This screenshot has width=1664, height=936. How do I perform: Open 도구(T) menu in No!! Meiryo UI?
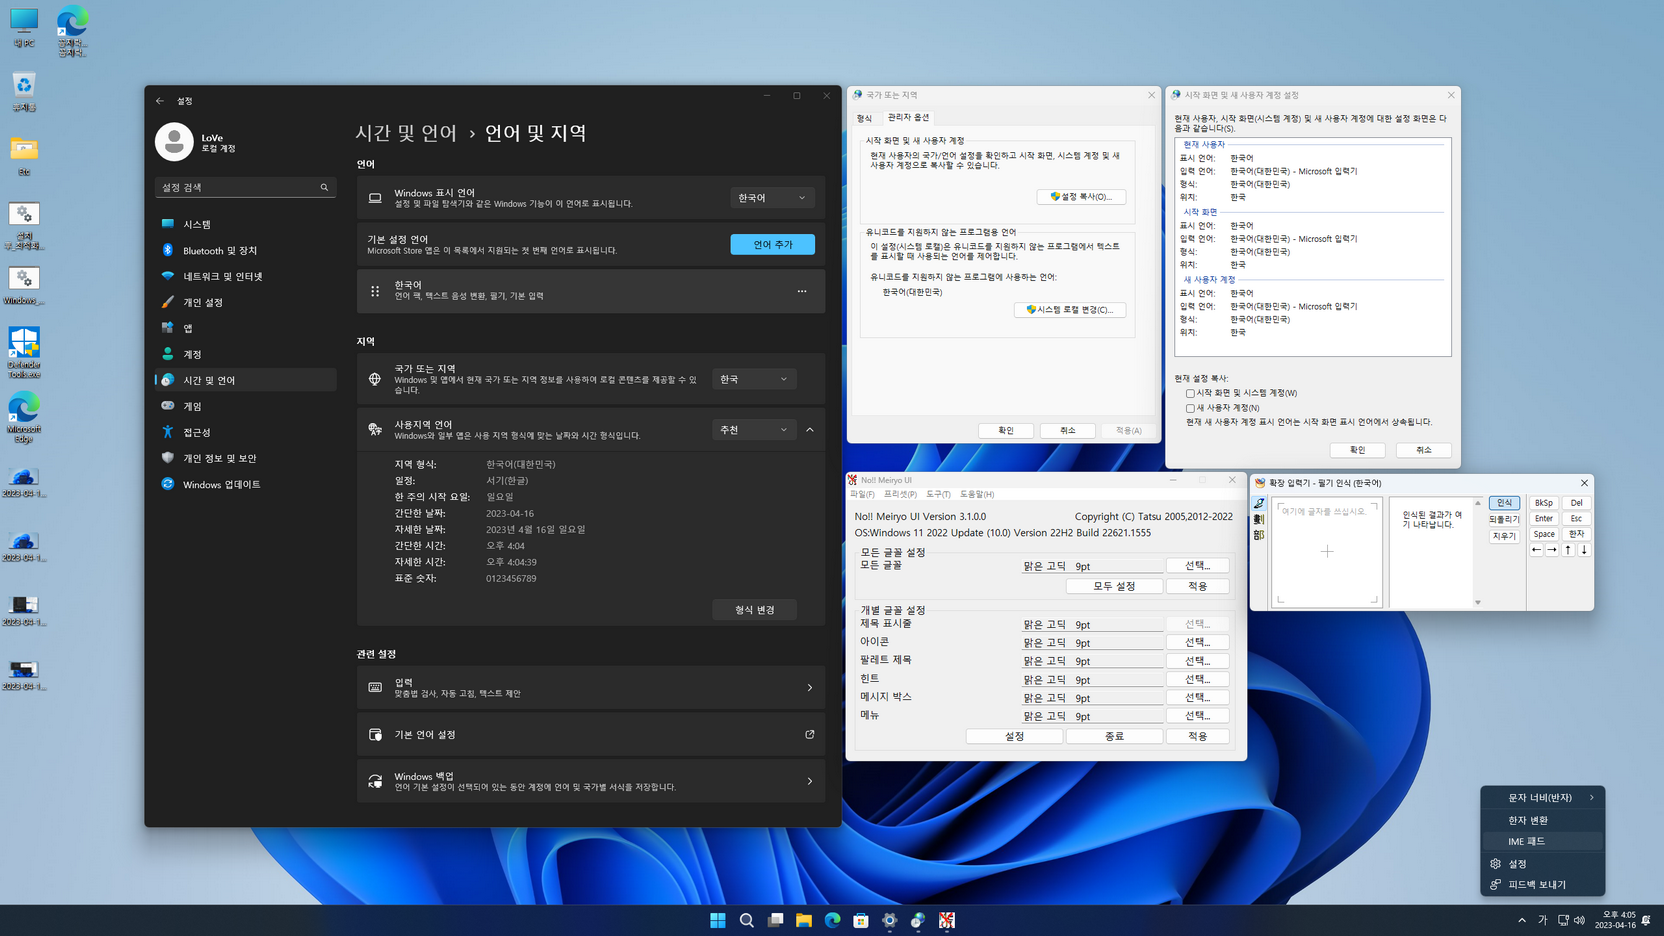(938, 494)
